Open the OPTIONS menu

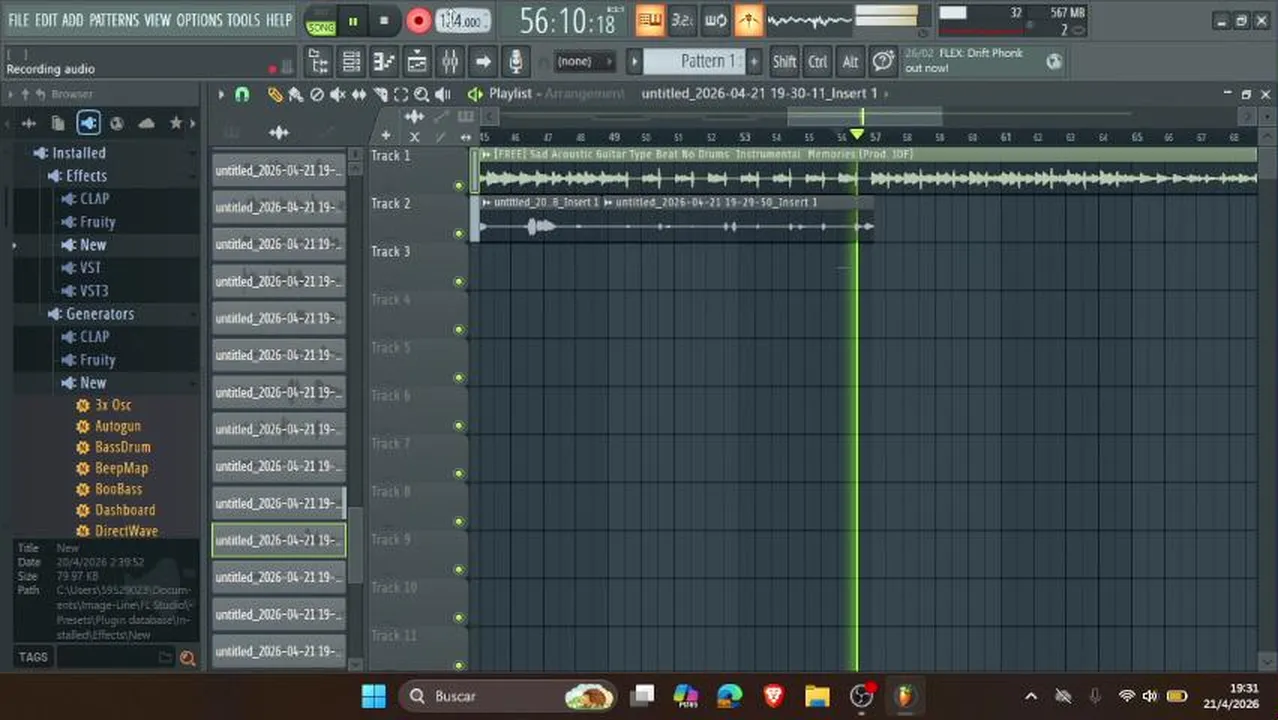click(199, 20)
